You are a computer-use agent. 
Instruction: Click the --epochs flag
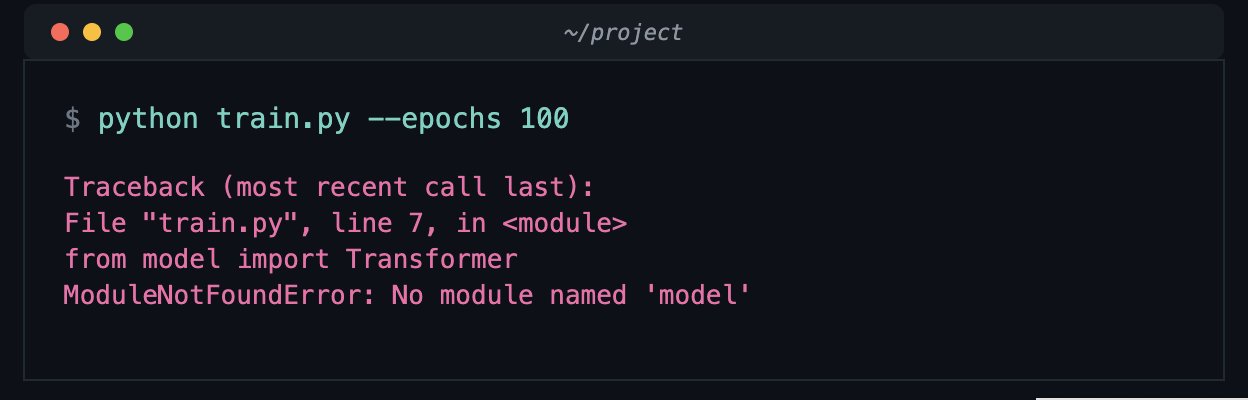[434, 119]
